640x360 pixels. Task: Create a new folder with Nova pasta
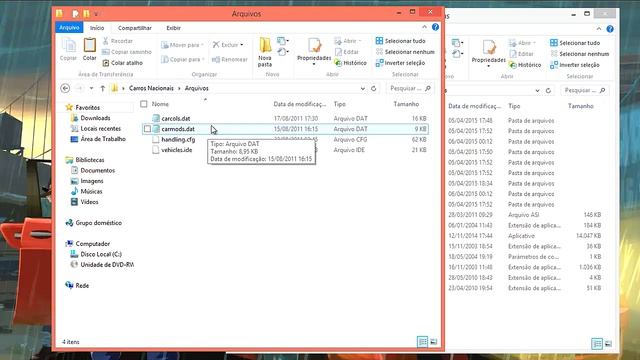click(265, 52)
